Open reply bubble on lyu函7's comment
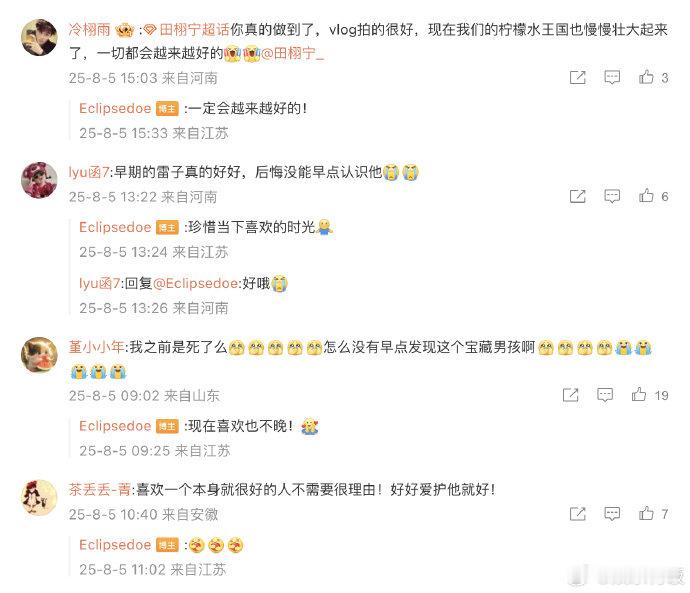Image resolution: width=690 pixels, height=593 pixels. tap(612, 196)
